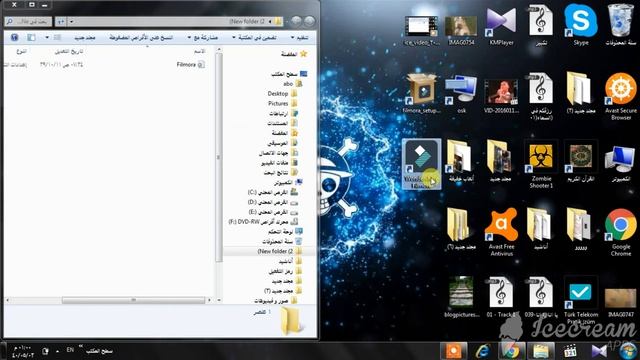Select the Zombie Shooter 1 shortcut
This screenshot has width=640, height=360.
pyautogui.click(x=541, y=164)
